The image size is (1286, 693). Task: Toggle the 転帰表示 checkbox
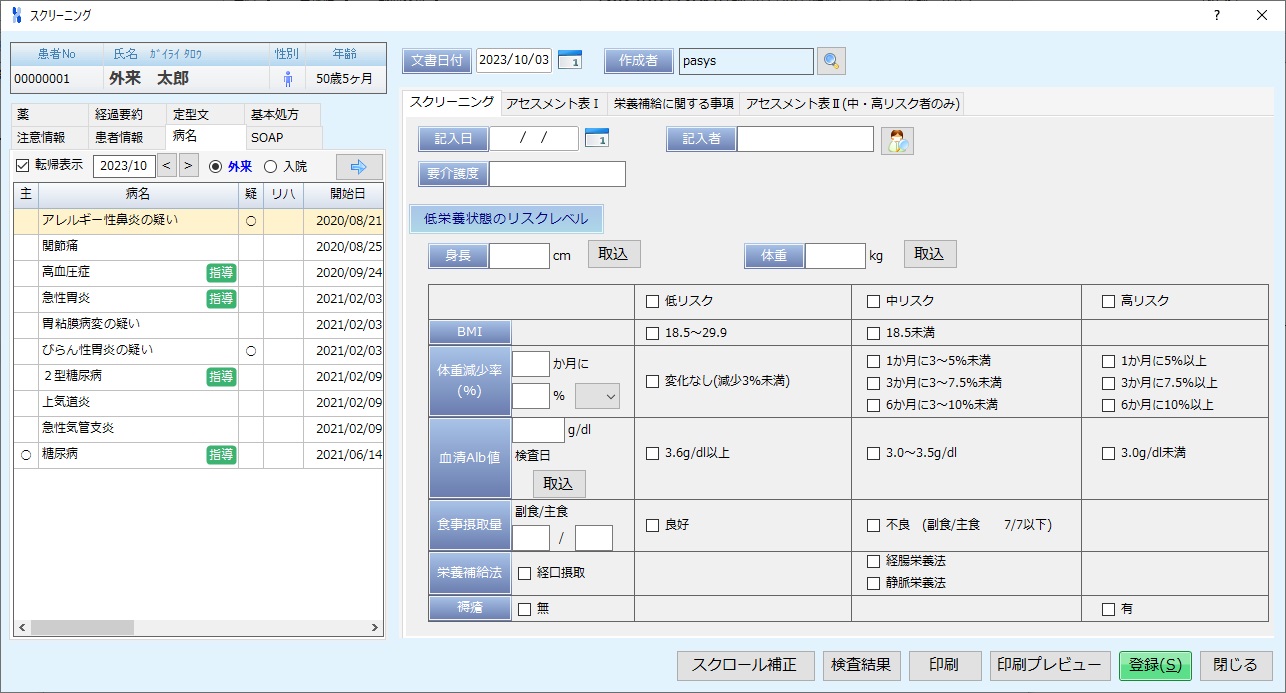click(22, 166)
